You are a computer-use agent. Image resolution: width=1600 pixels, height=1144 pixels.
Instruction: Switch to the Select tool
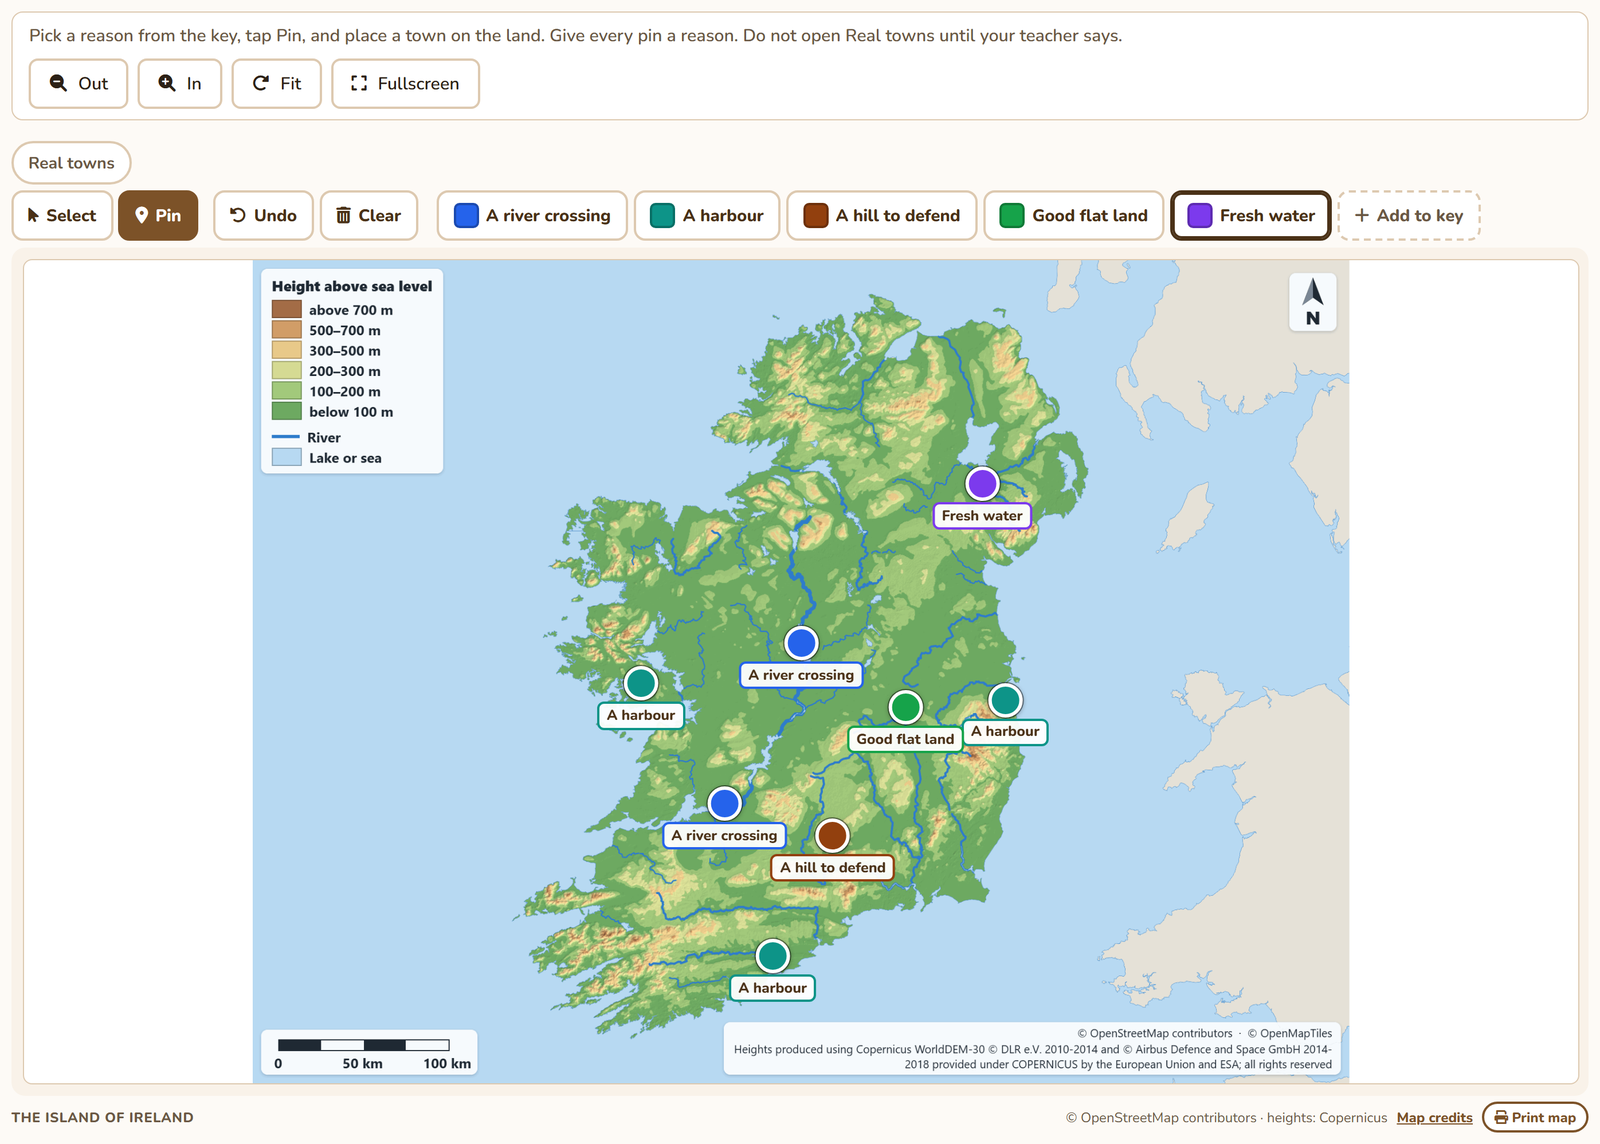tap(62, 215)
